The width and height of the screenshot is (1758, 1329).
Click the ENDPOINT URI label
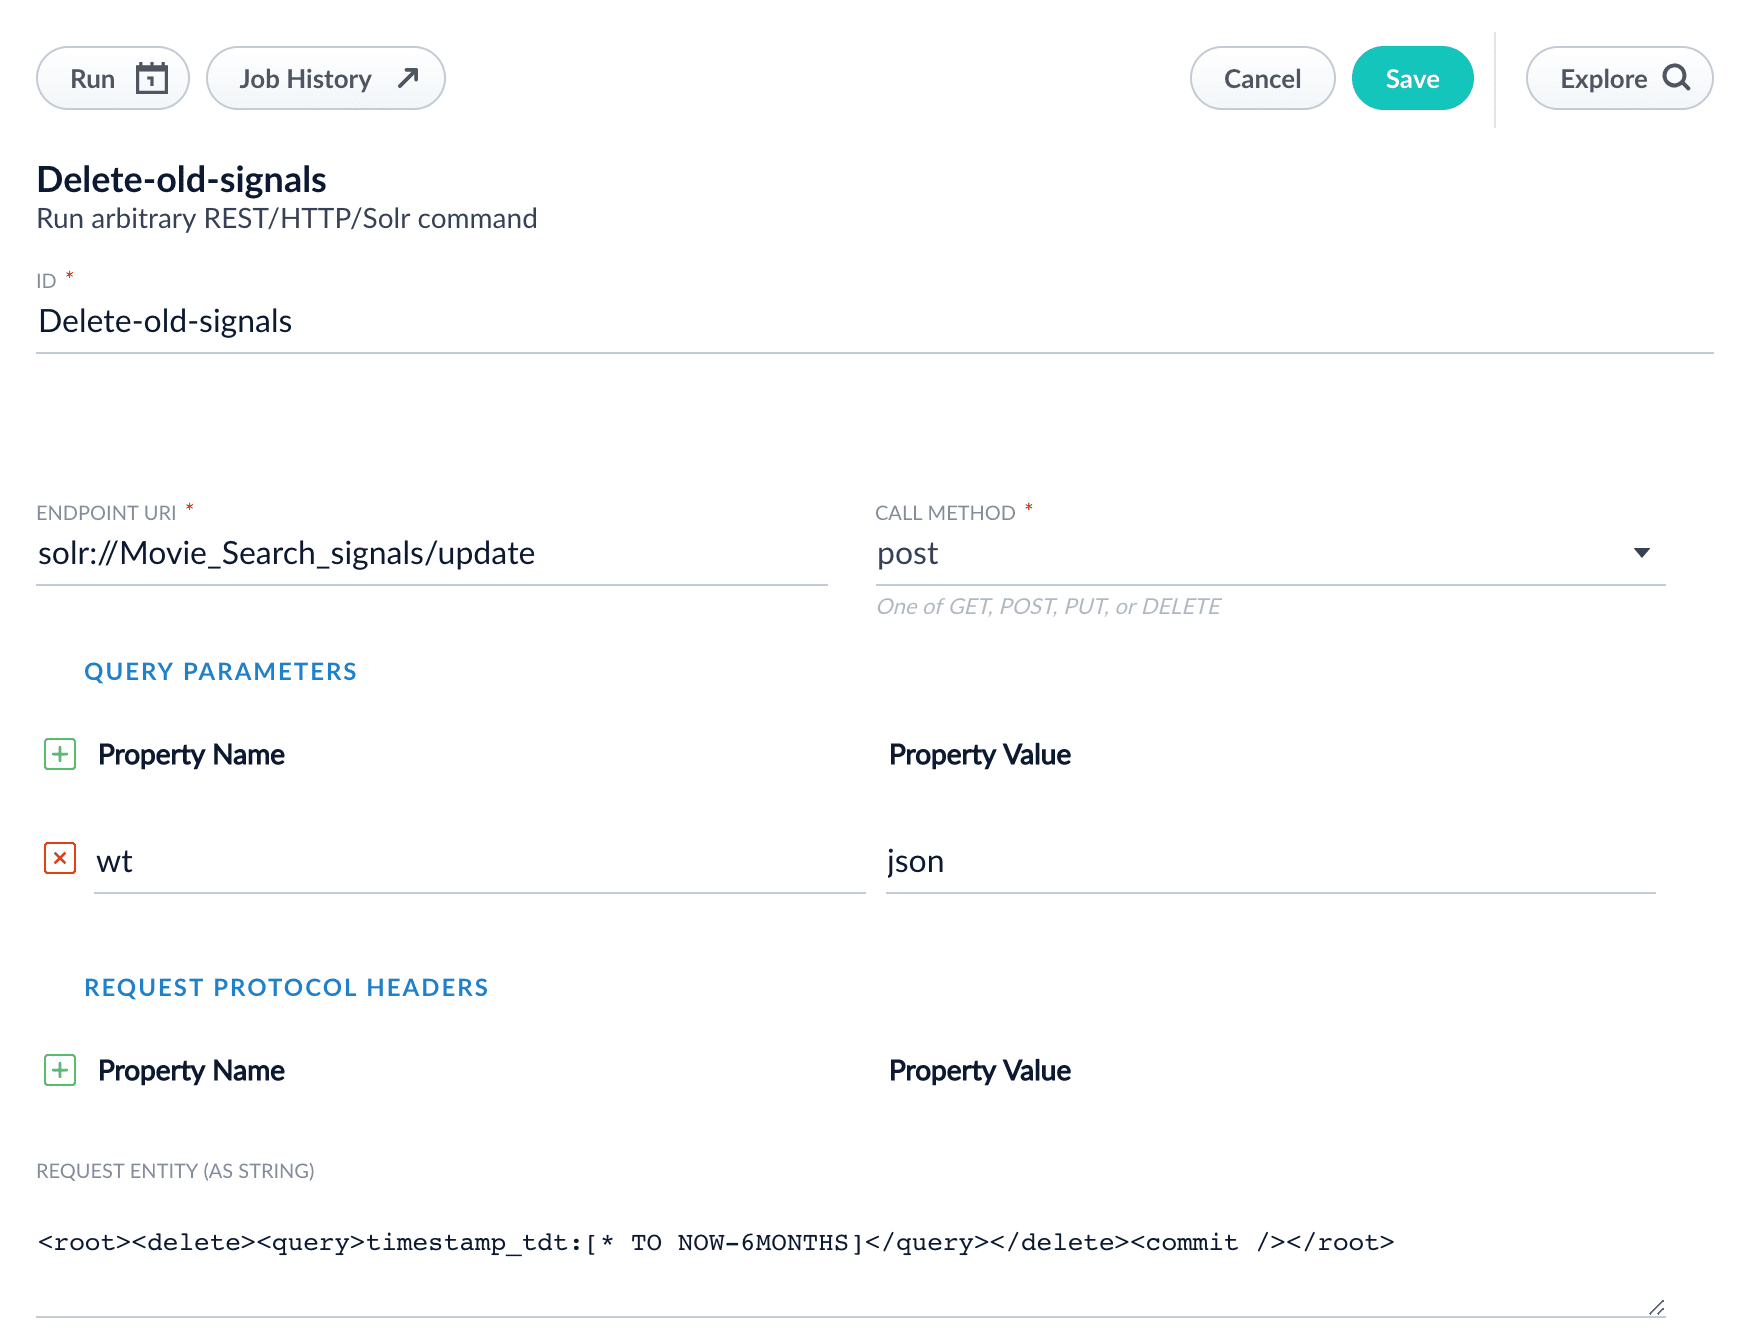click(x=106, y=513)
